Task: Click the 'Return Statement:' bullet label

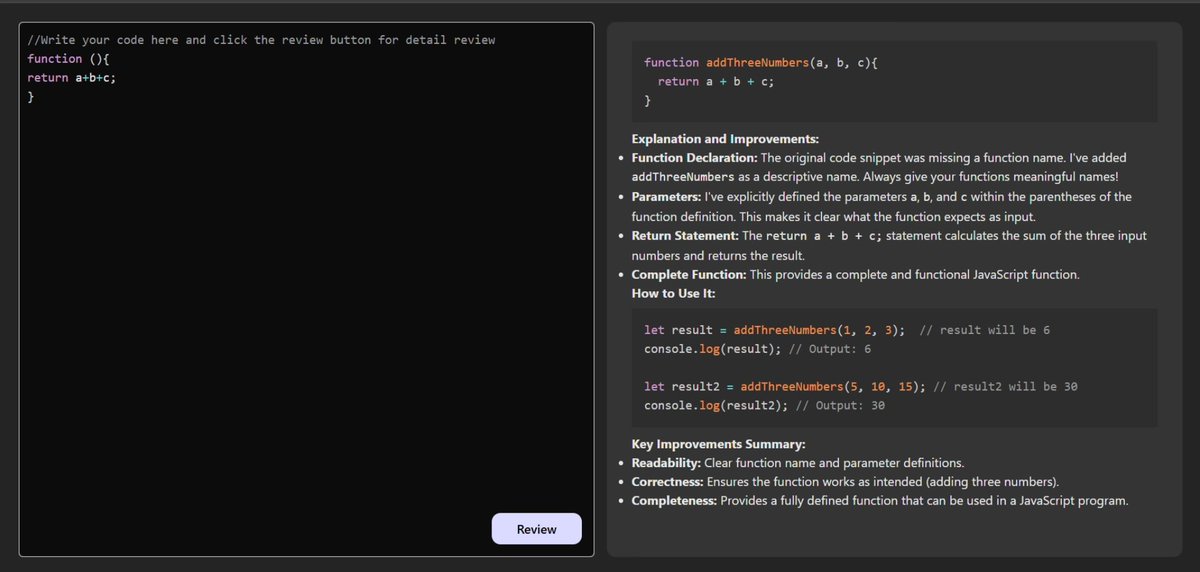Action: pos(686,236)
